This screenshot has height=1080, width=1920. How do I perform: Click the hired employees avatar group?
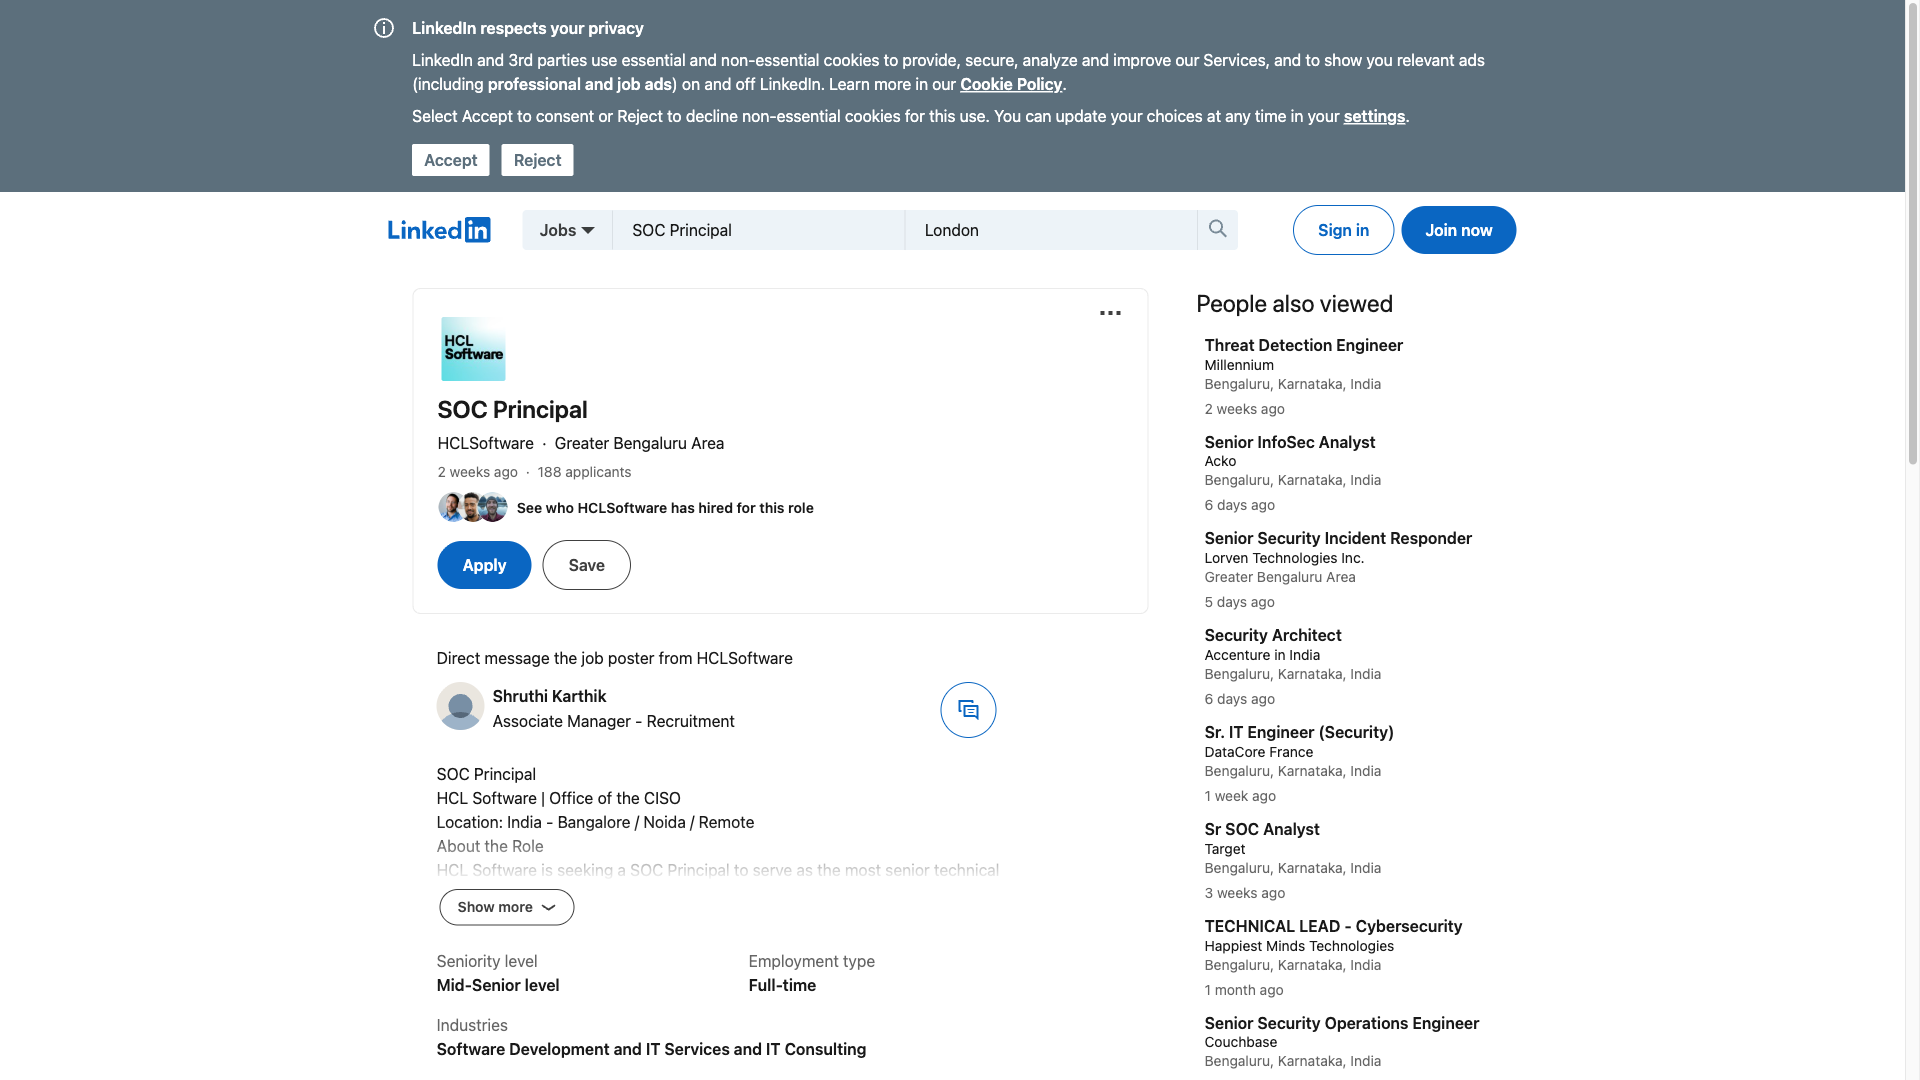[473, 508]
